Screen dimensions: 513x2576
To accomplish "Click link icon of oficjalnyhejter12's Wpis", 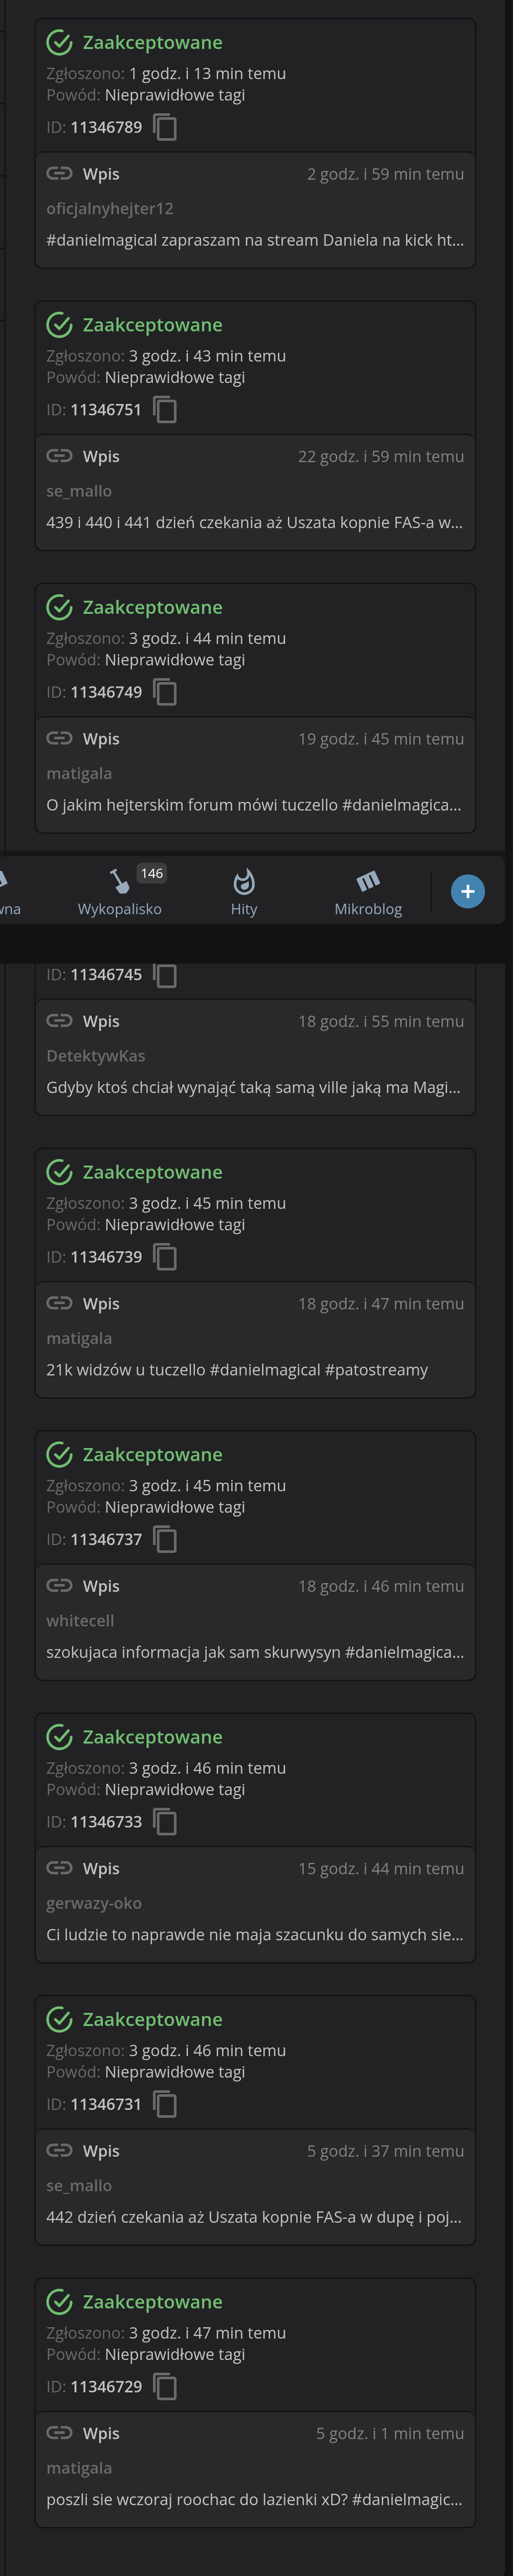I will coord(59,174).
